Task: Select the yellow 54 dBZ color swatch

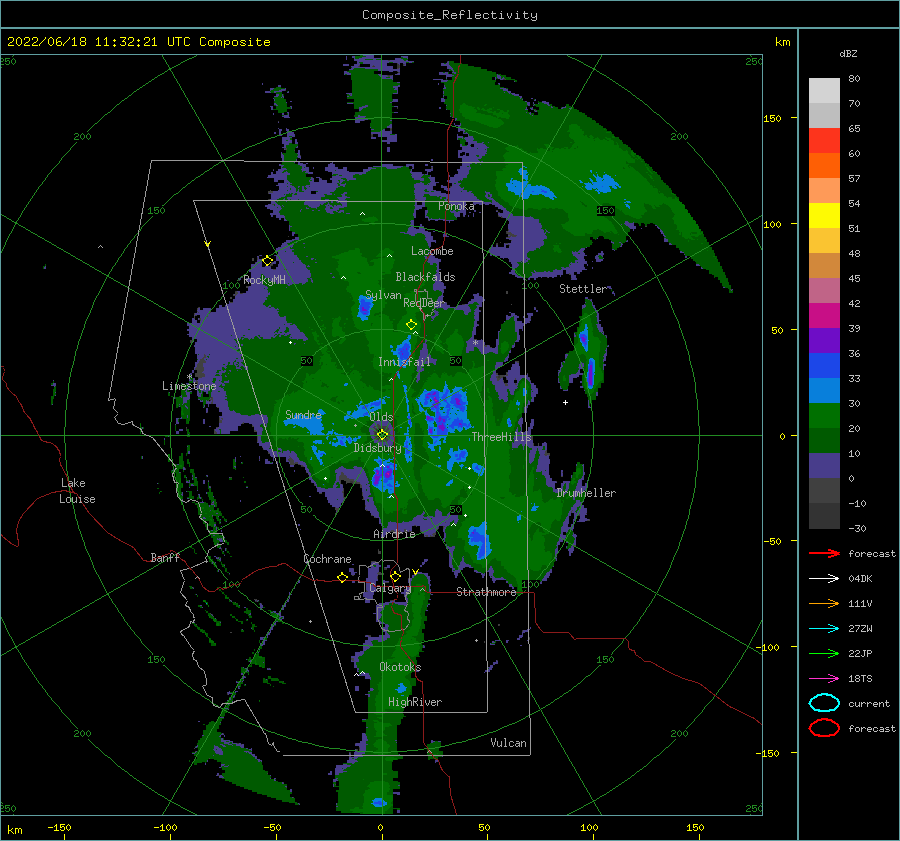Action: point(824,215)
